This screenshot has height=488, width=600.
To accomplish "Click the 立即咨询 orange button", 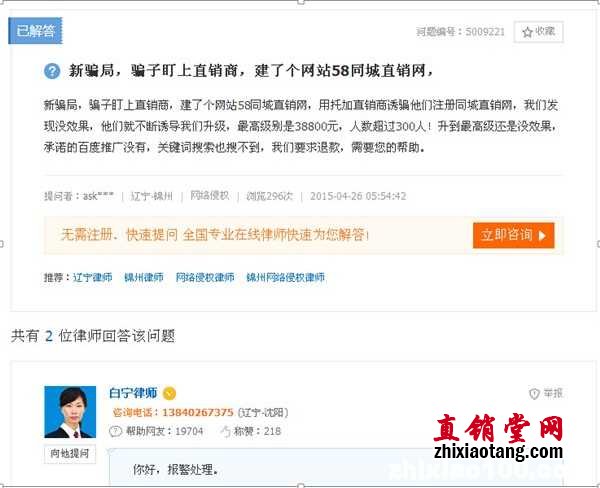I will pyautogui.click(x=514, y=235).
